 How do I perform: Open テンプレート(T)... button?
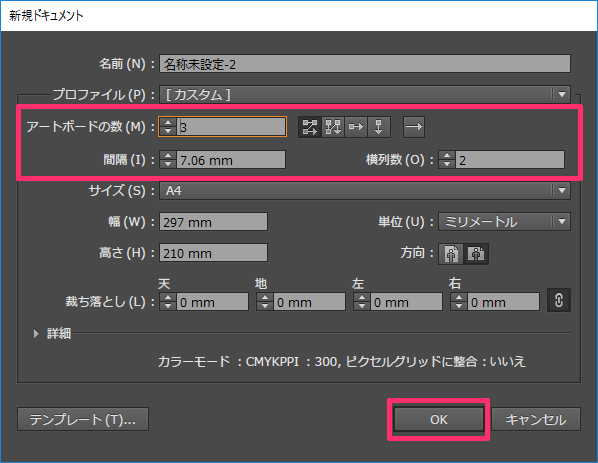tap(83, 419)
